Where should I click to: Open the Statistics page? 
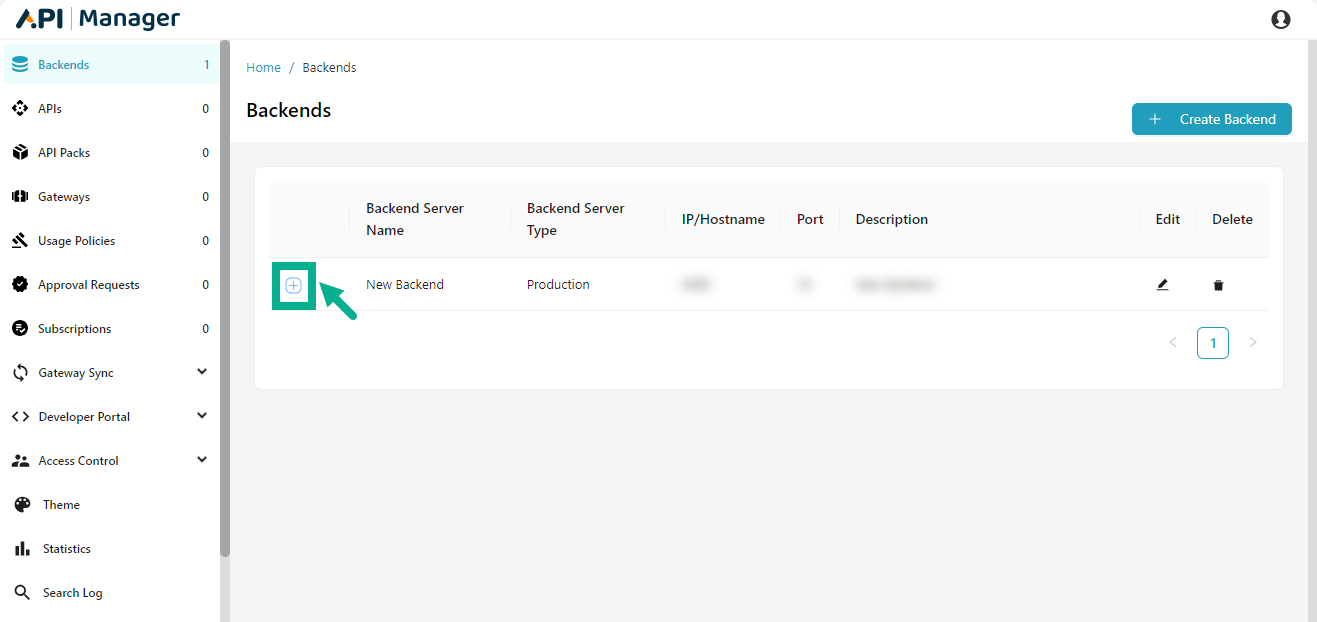point(66,549)
